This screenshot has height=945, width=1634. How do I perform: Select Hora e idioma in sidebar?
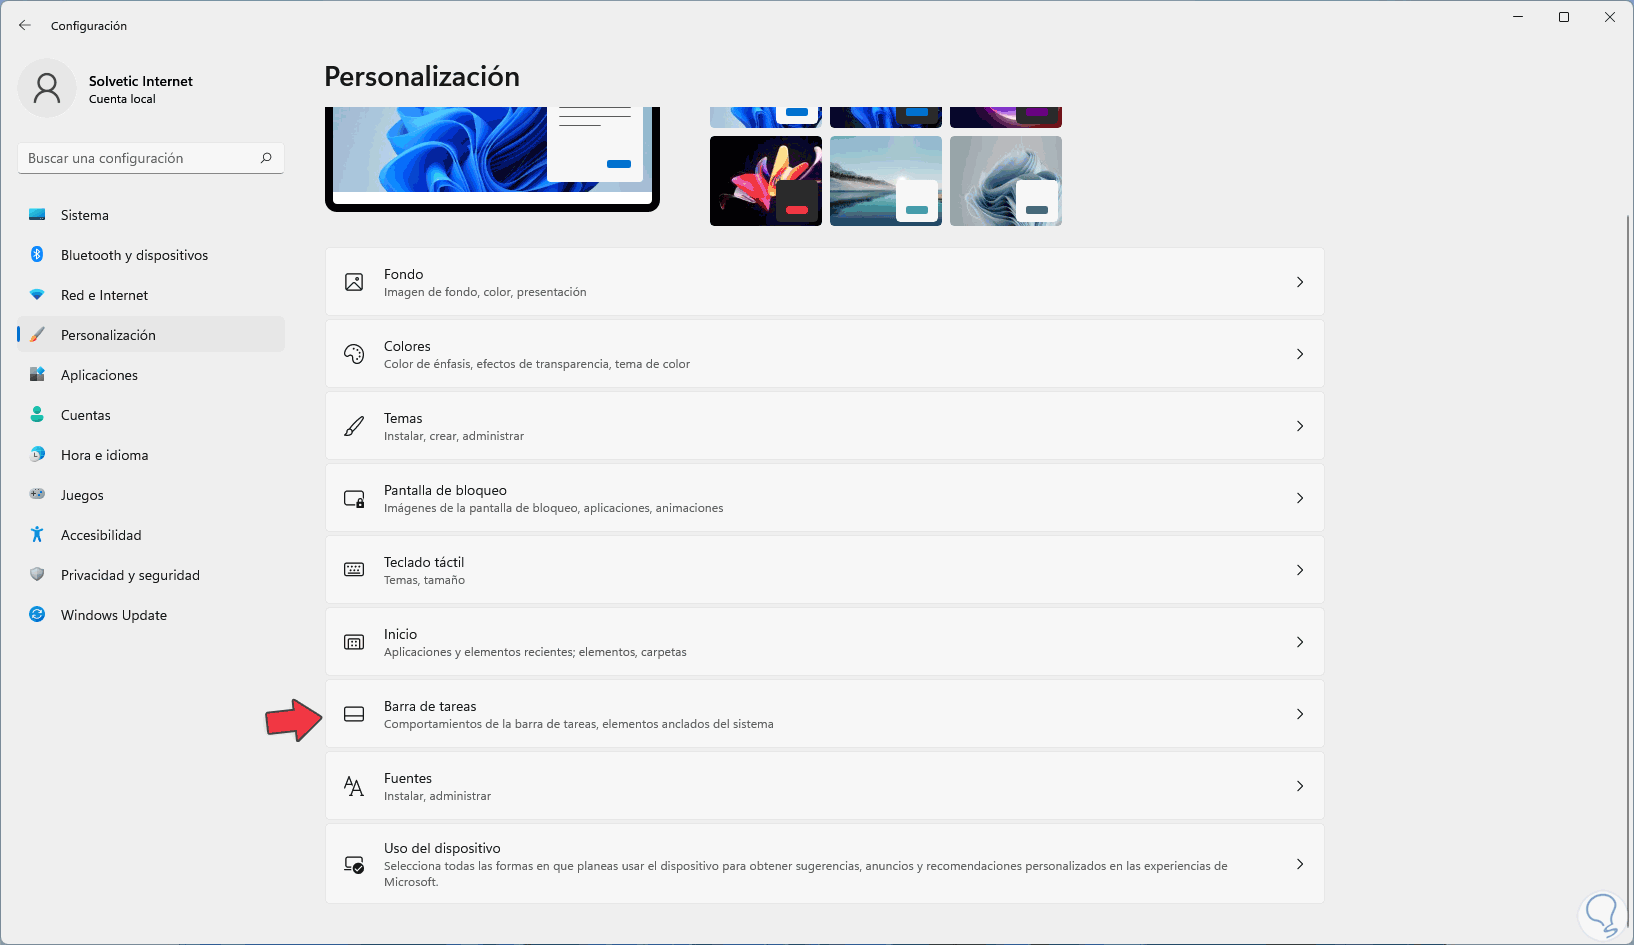pyautogui.click(x=151, y=455)
